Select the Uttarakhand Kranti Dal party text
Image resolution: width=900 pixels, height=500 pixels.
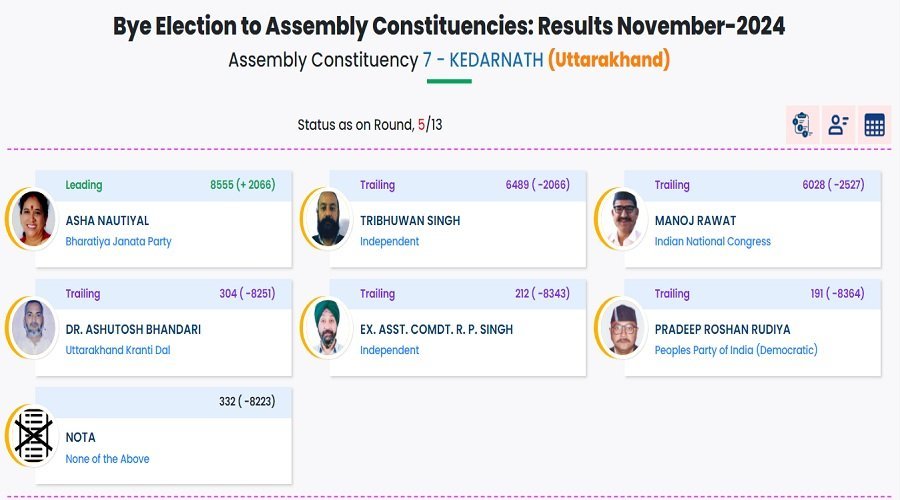(x=117, y=351)
